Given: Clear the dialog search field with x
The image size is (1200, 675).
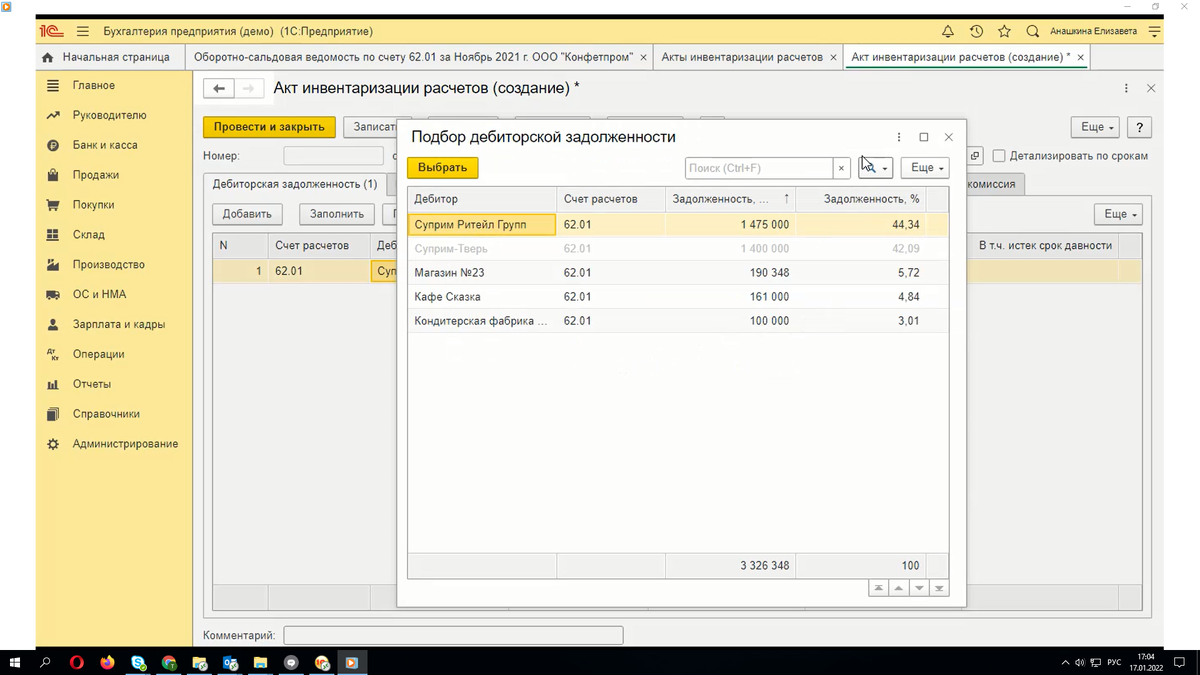Looking at the screenshot, I should [842, 168].
